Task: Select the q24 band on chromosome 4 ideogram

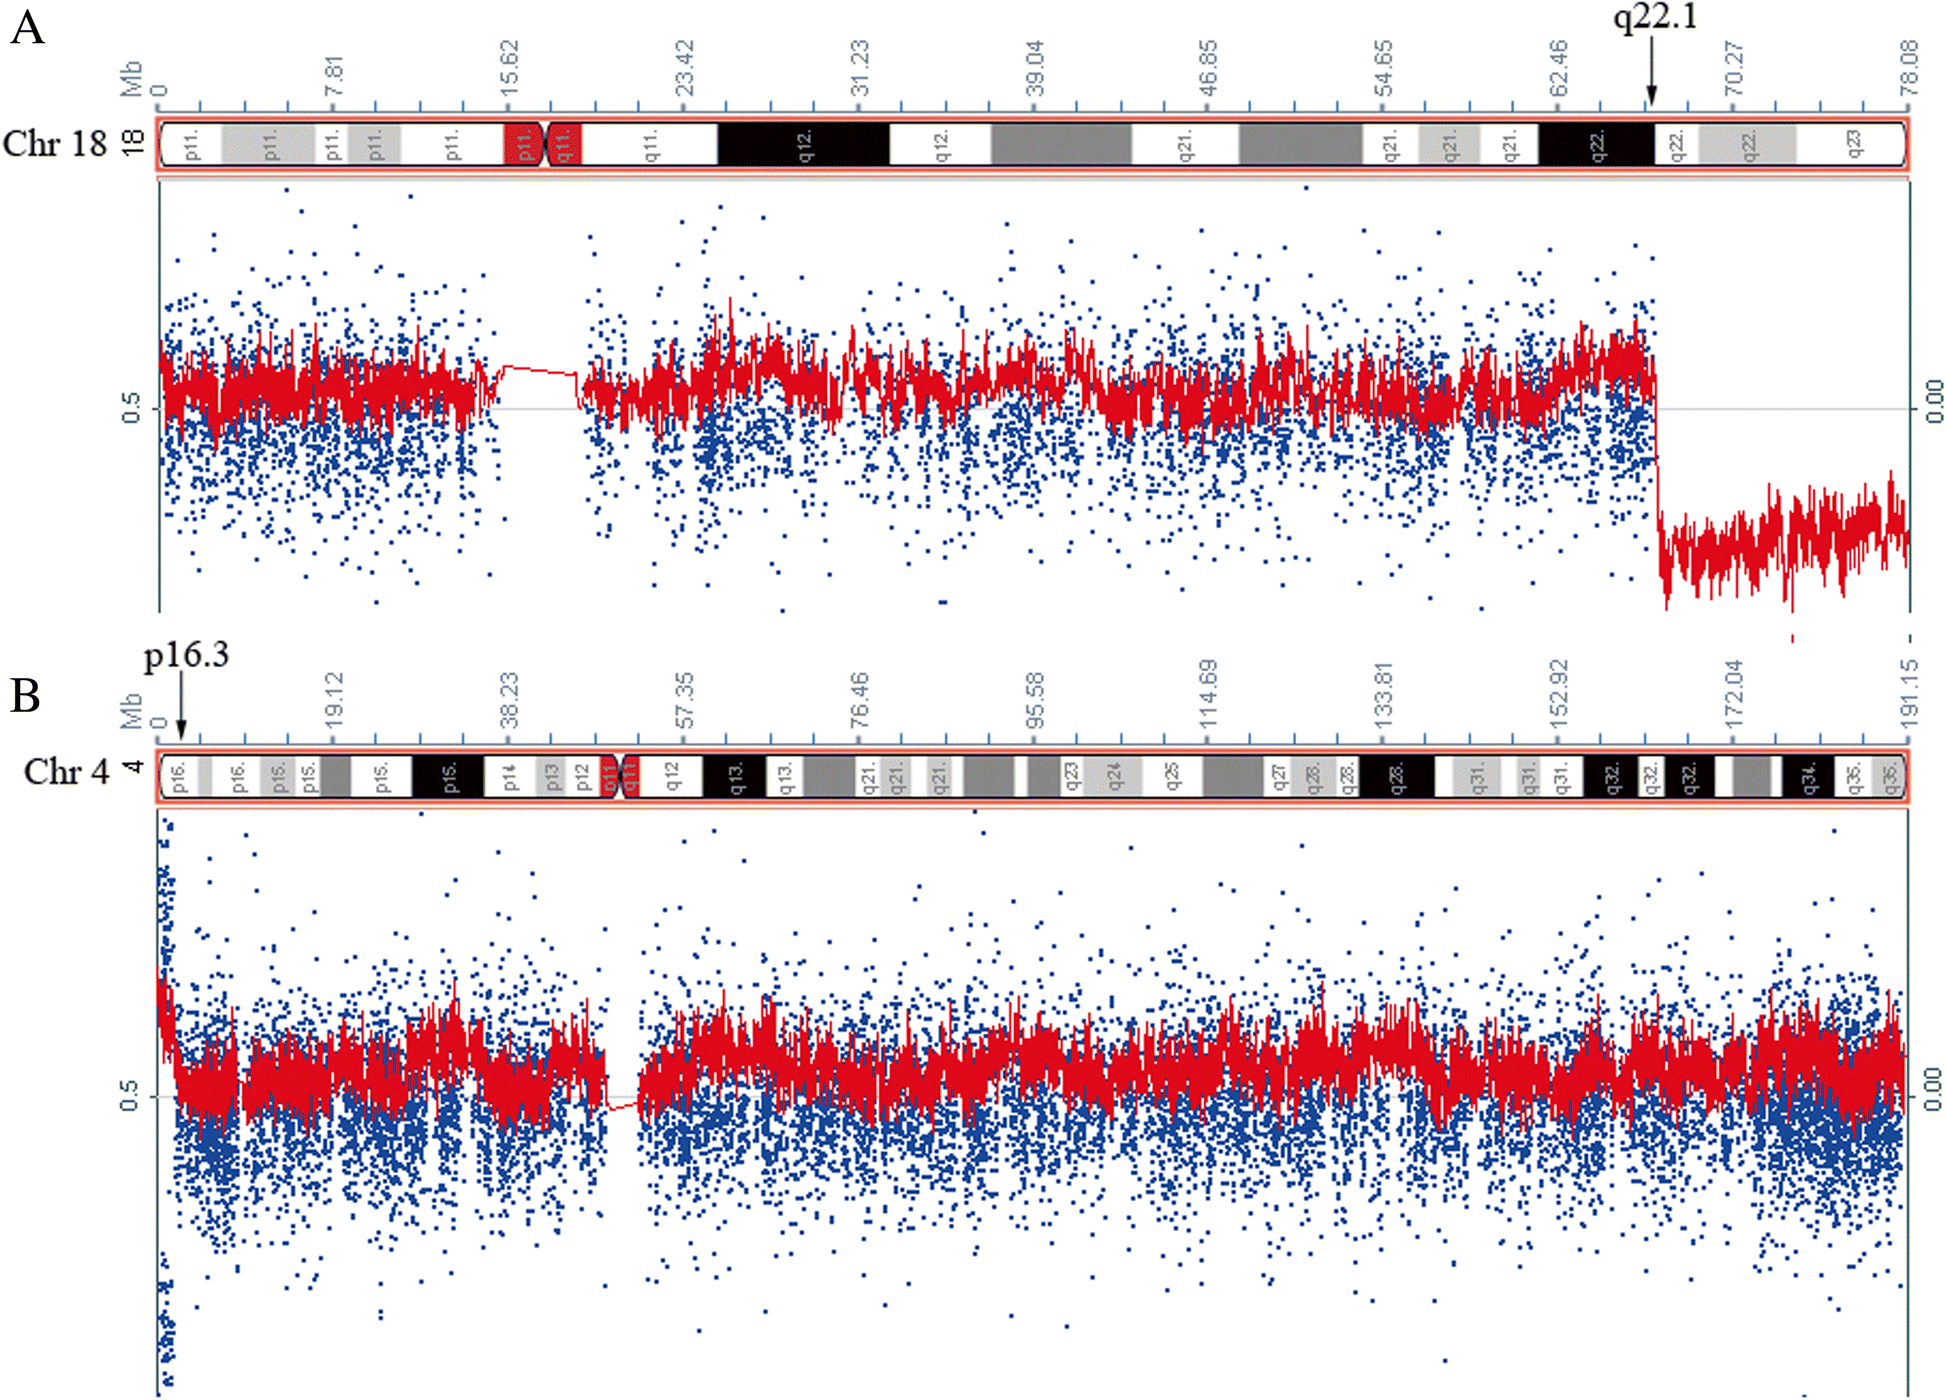Action: point(1114,776)
